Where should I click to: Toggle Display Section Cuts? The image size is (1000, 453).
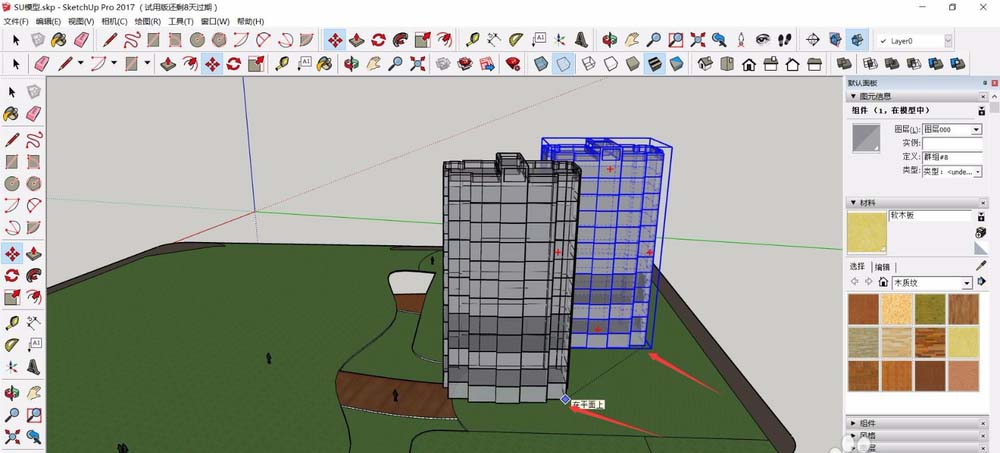(857, 40)
